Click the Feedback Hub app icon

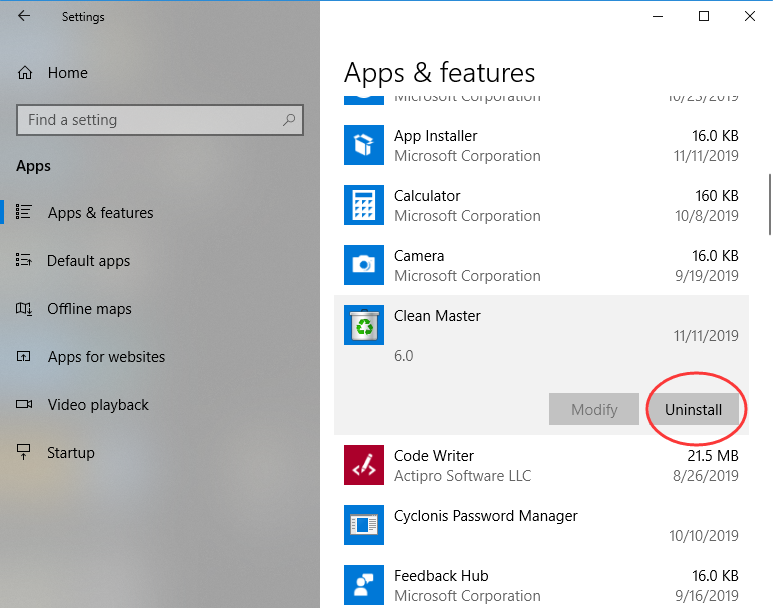[x=364, y=585]
